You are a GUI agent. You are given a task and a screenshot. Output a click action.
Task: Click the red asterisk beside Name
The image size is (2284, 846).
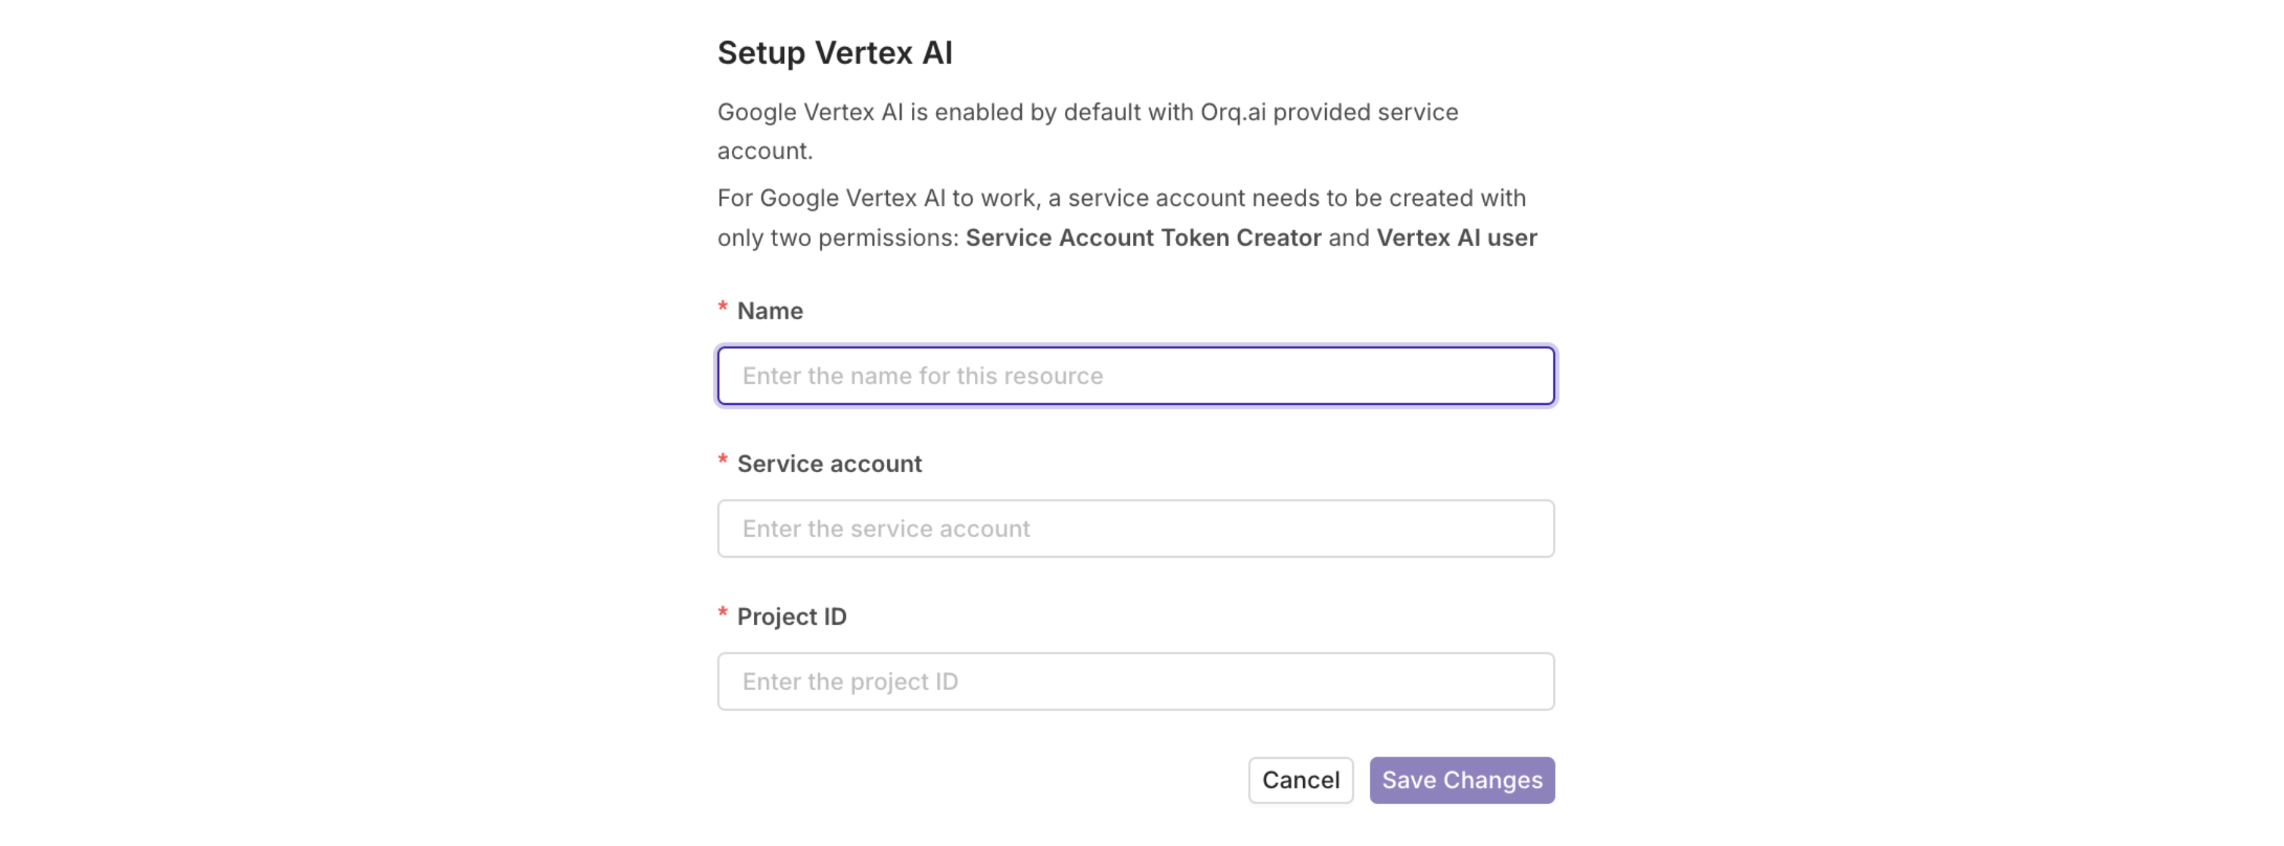tap(723, 308)
